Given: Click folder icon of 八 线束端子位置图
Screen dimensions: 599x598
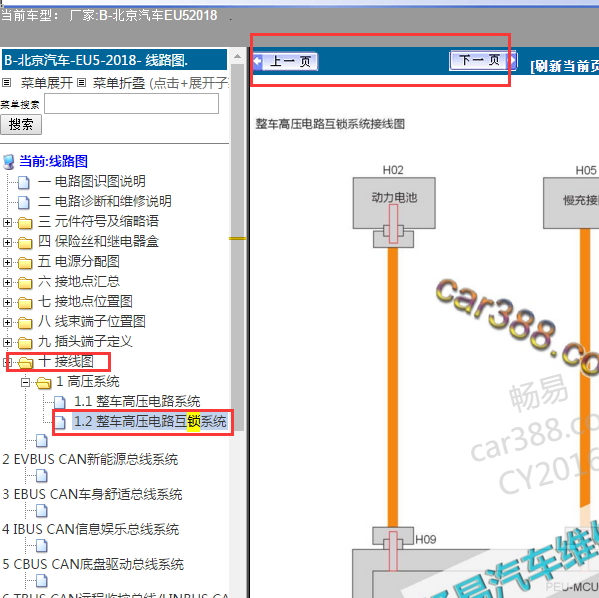Looking at the screenshot, I should click(25, 323).
